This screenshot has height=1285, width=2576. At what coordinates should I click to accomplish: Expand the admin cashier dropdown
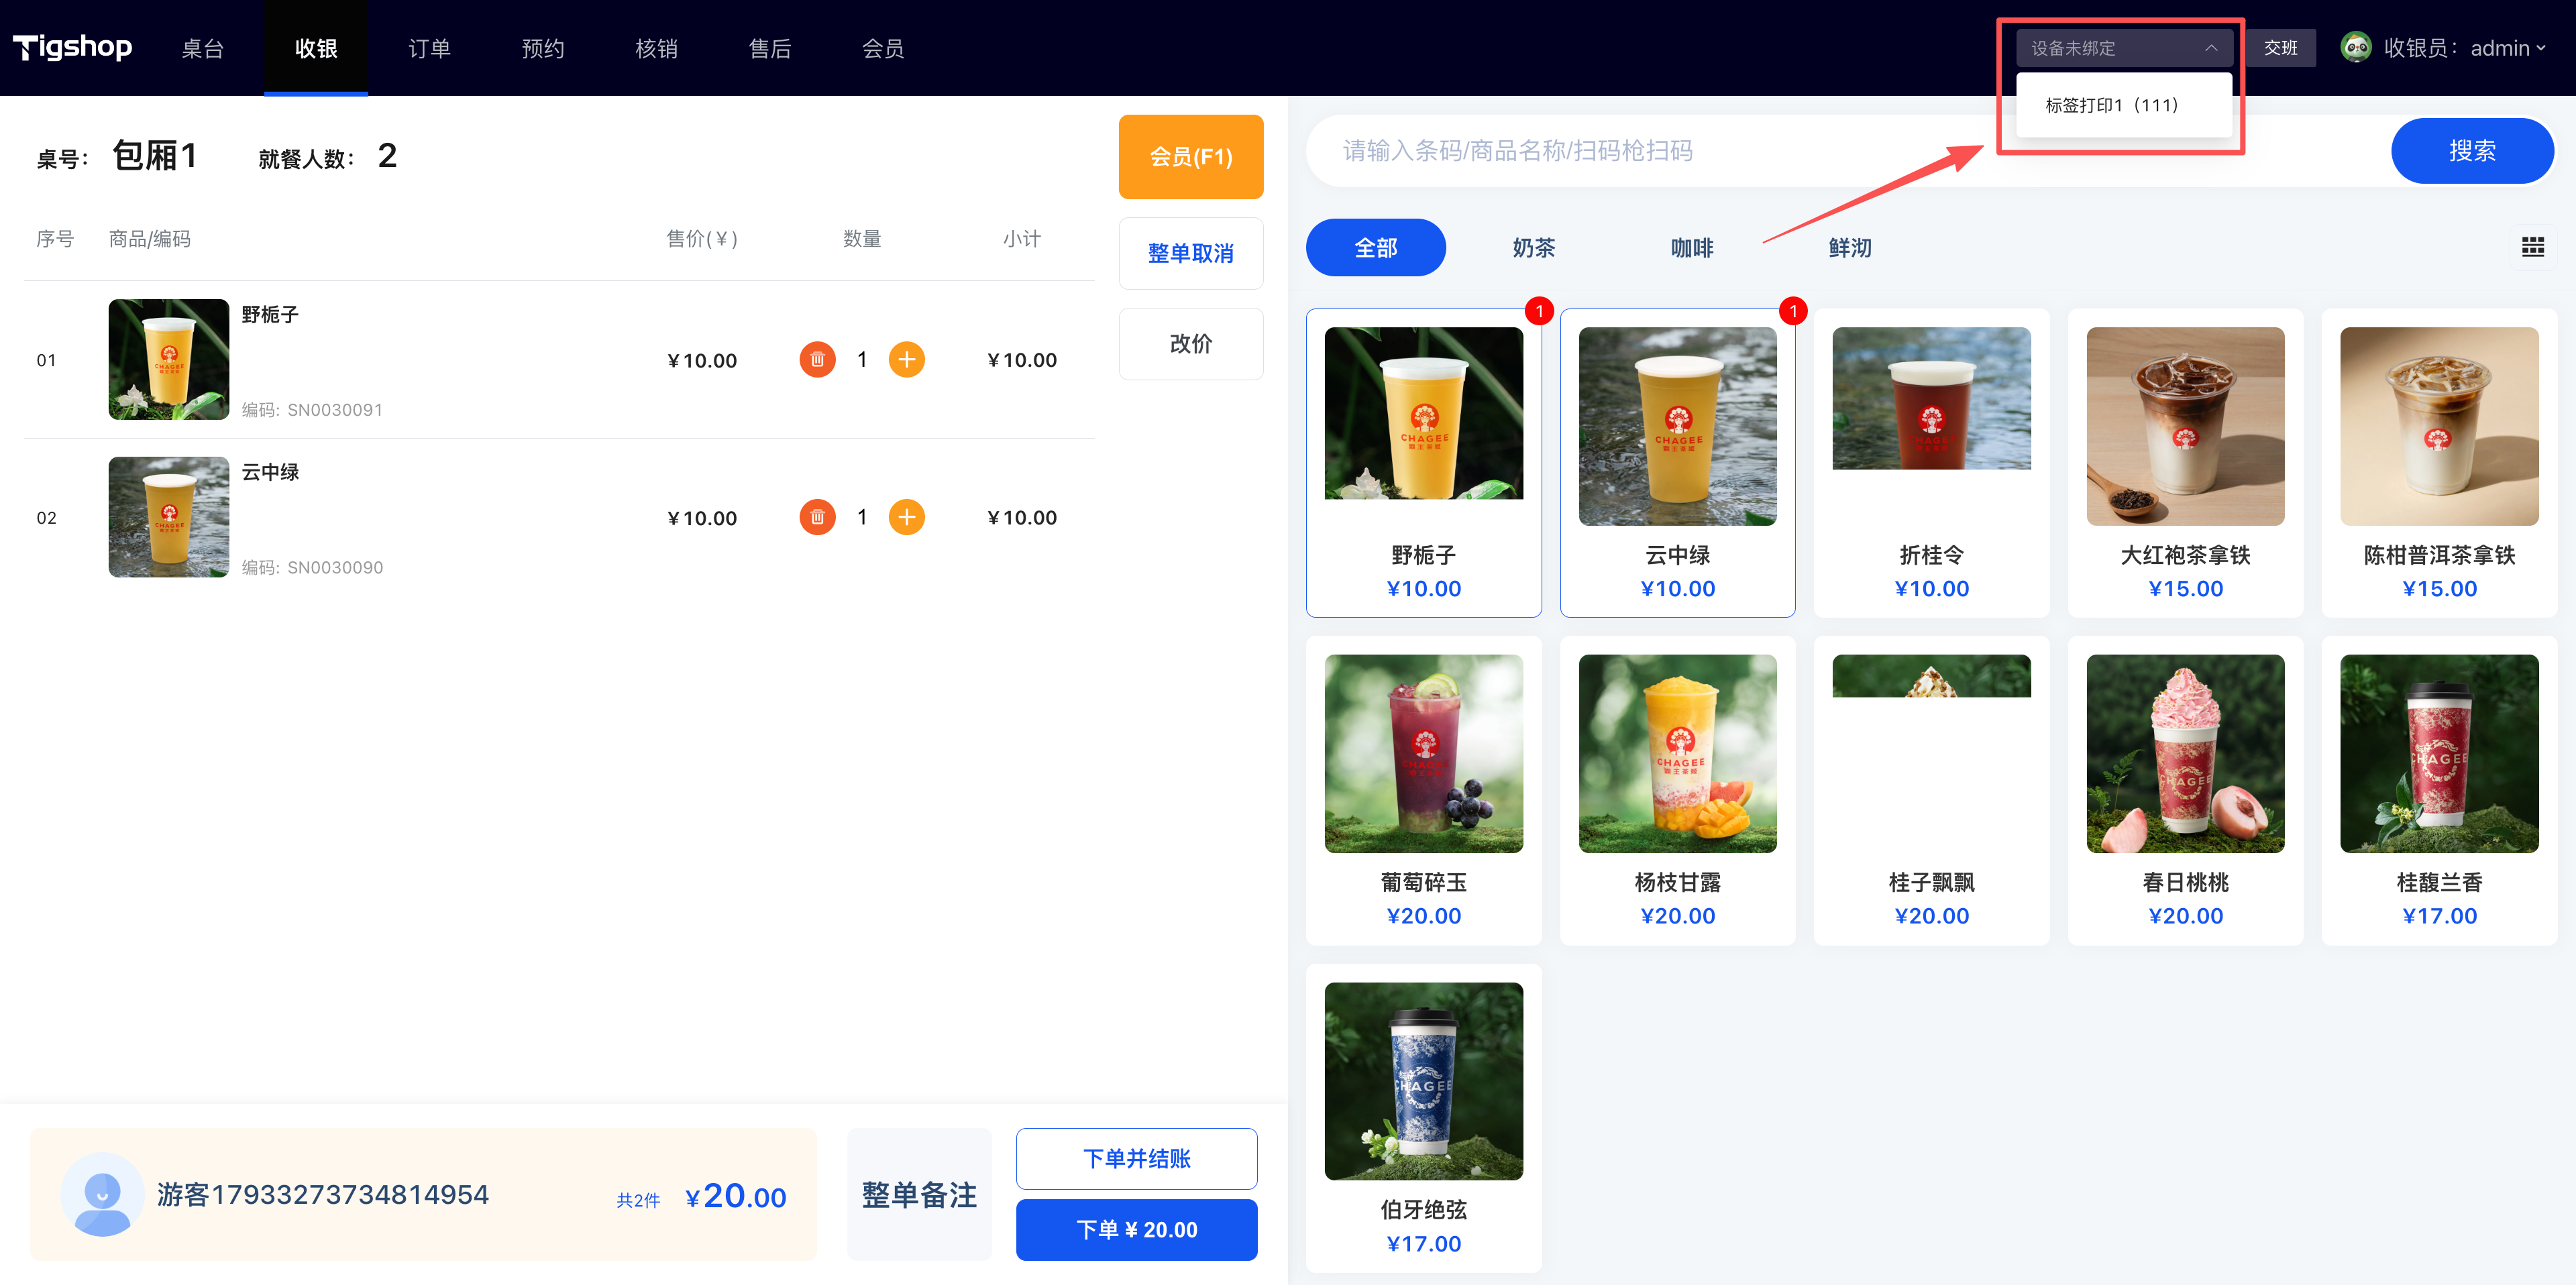(2507, 48)
